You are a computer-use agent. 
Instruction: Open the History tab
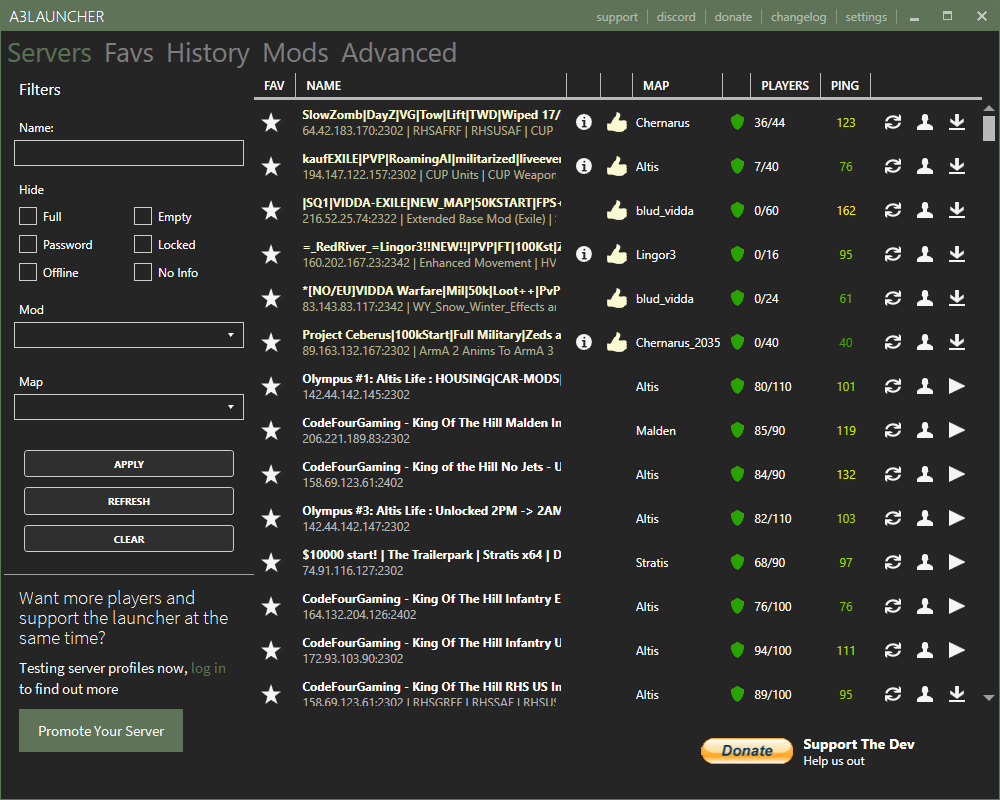pyautogui.click(x=208, y=53)
